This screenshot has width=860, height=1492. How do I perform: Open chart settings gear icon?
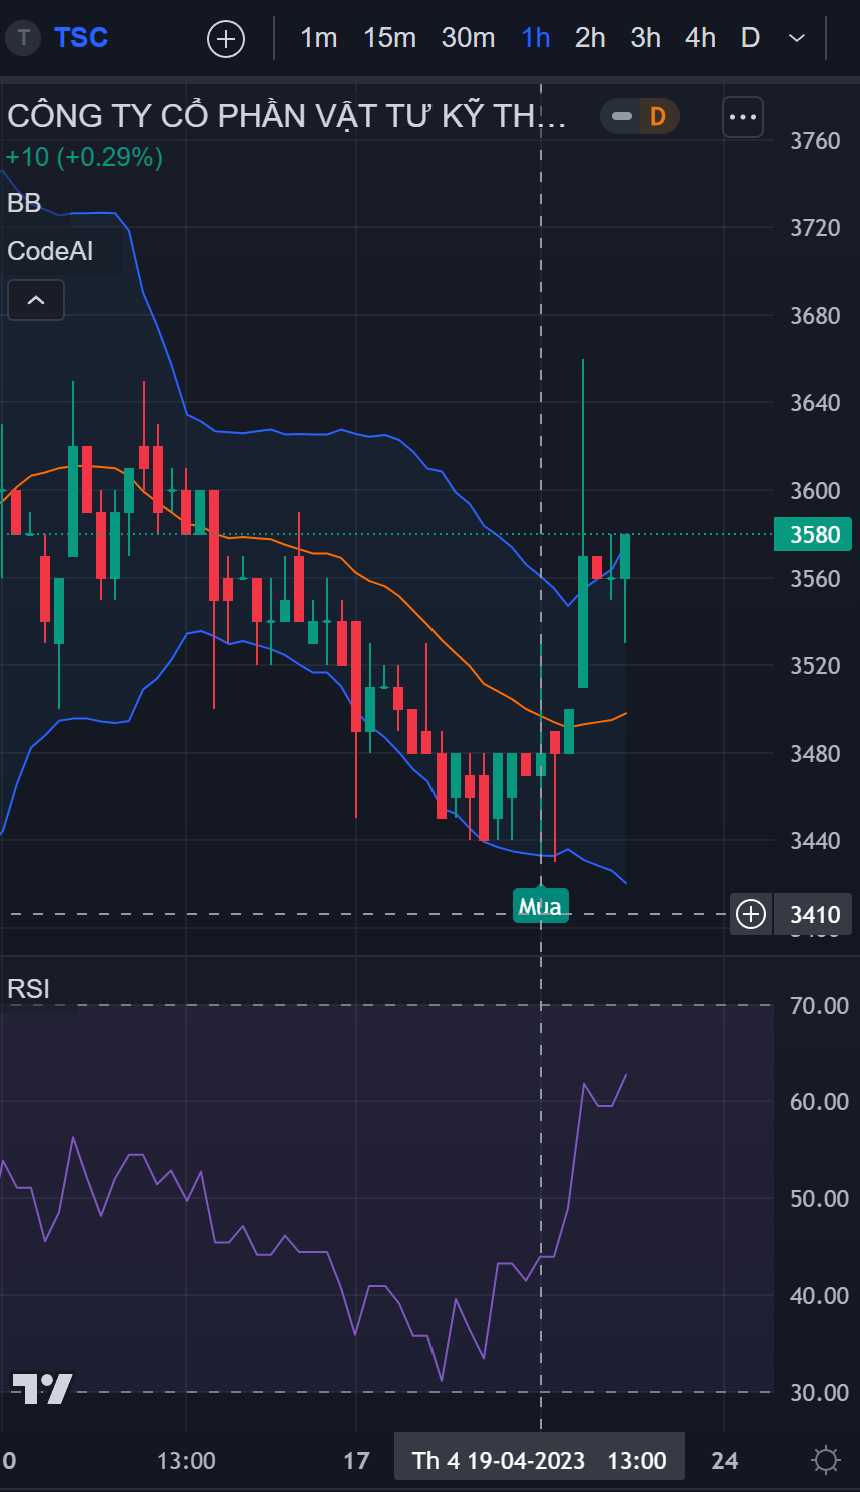pos(826,1460)
